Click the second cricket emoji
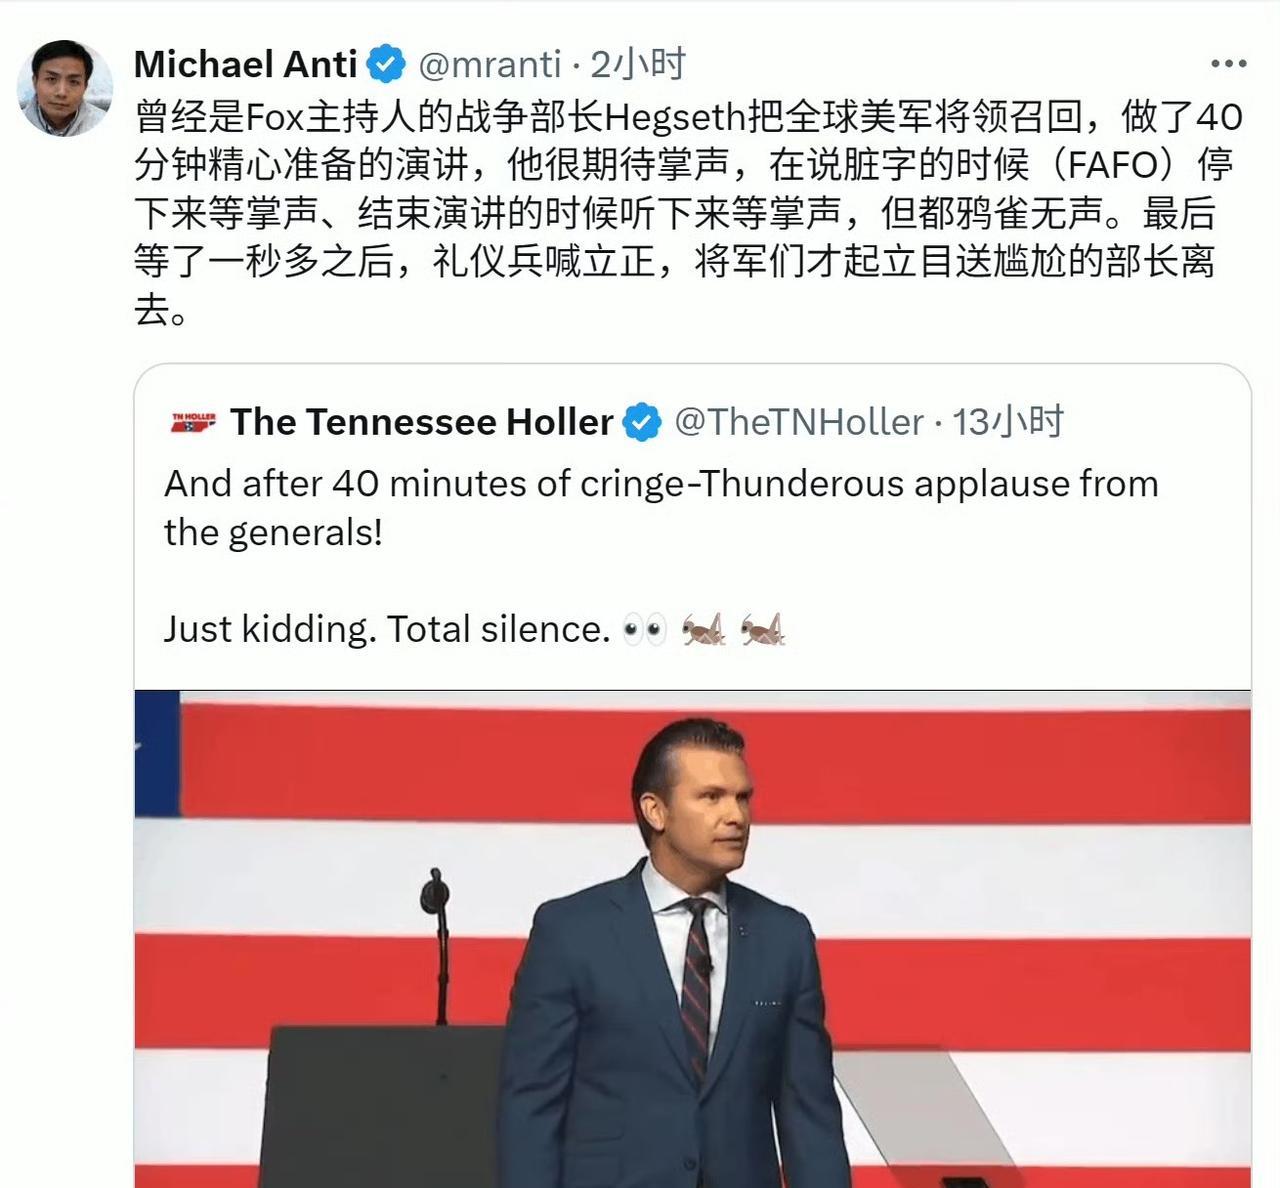This screenshot has height=1188, width=1280. click(763, 629)
